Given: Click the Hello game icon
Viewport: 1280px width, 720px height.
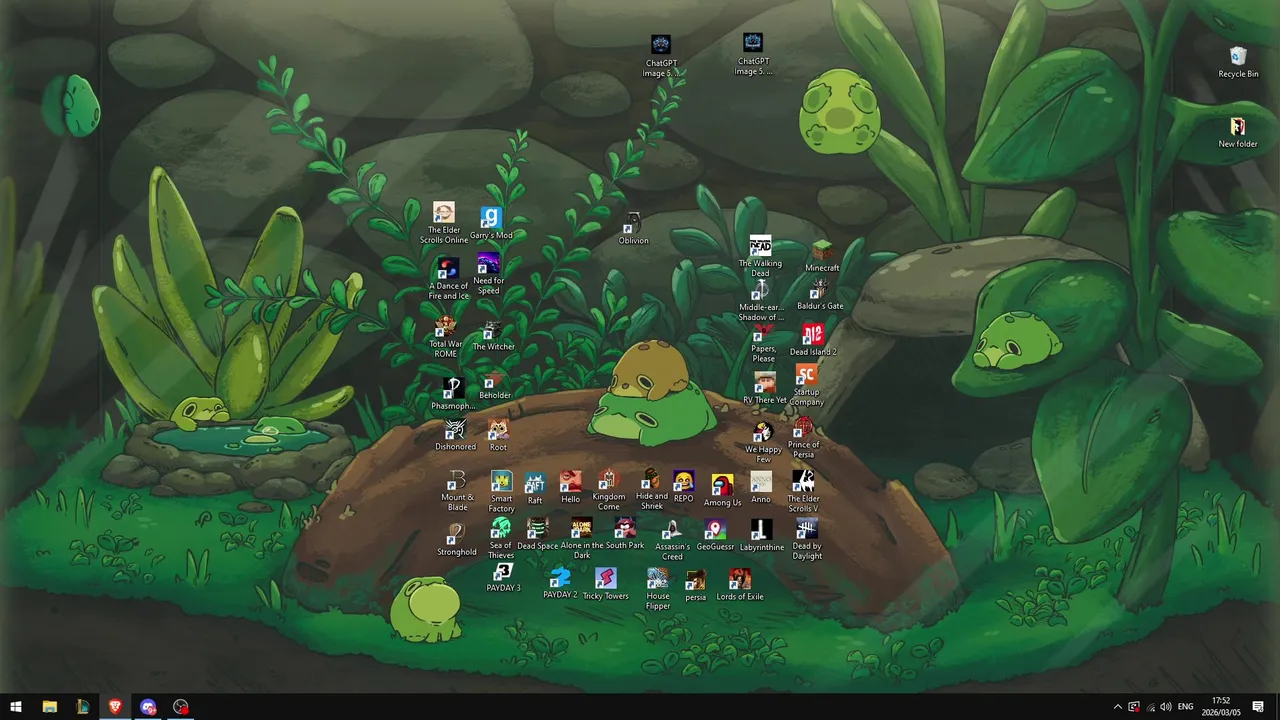Looking at the screenshot, I should pos(570,487).
